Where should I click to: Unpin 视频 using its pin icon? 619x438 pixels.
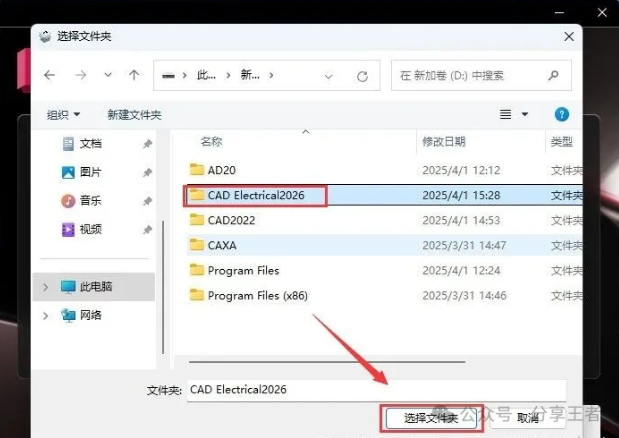click(147, 230)
